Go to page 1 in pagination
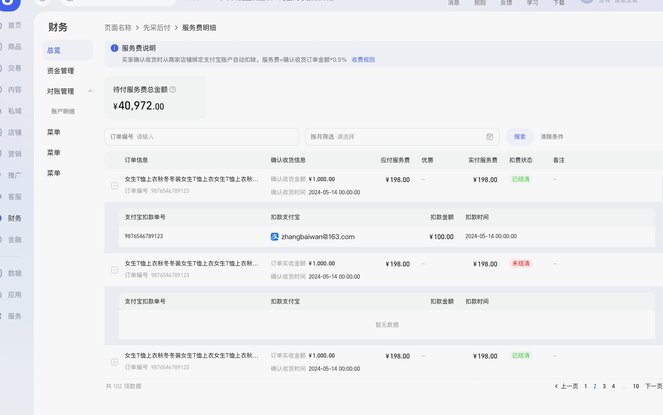The width and height of the screenshot is (663, 415). click(x=586, y=386)
